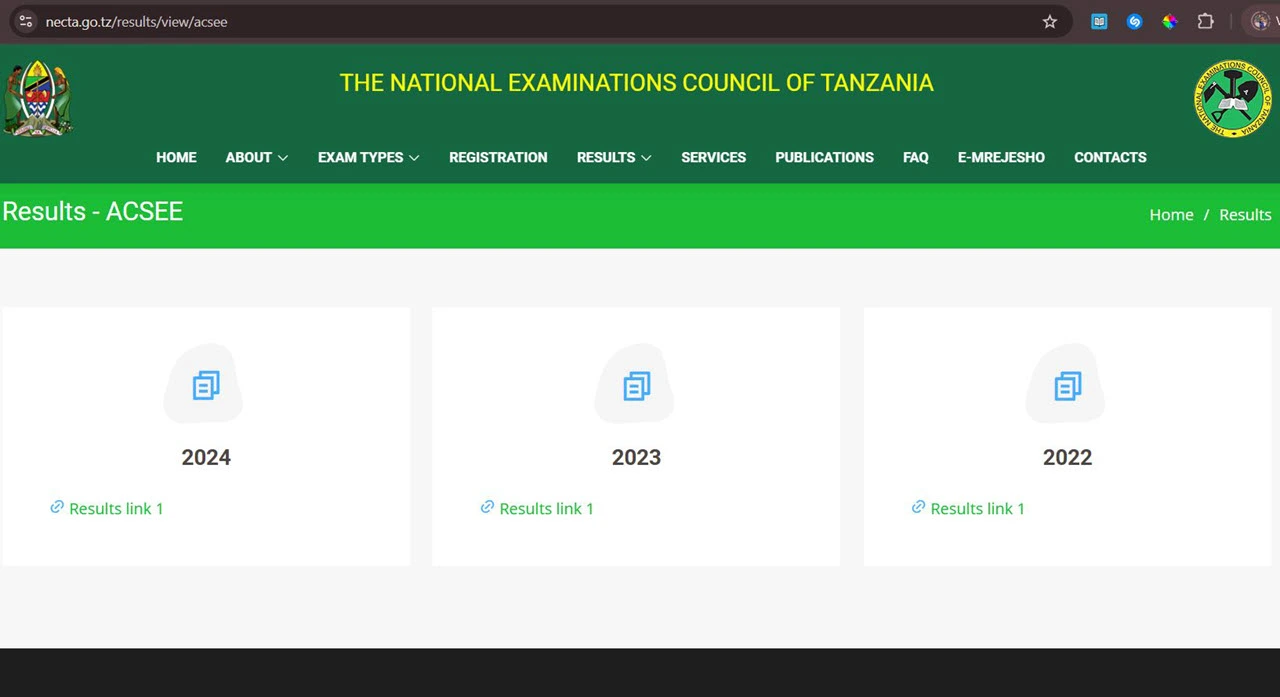This screenshot has width=1280, height=697.
Task: Open the SERVICES menu item
Action: pos(713,157)
